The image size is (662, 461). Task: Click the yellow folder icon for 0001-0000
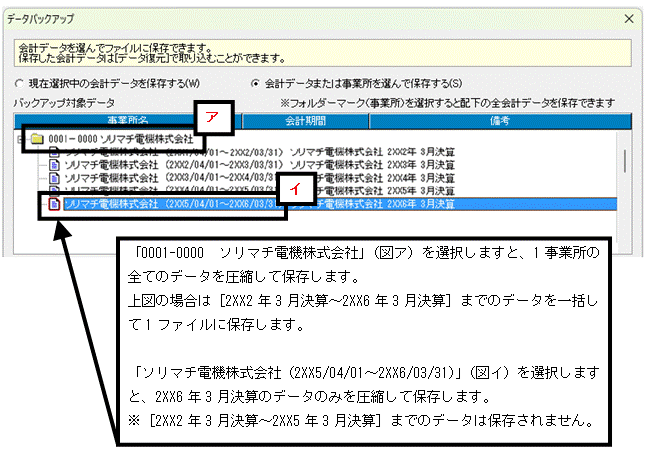[38, 139]
